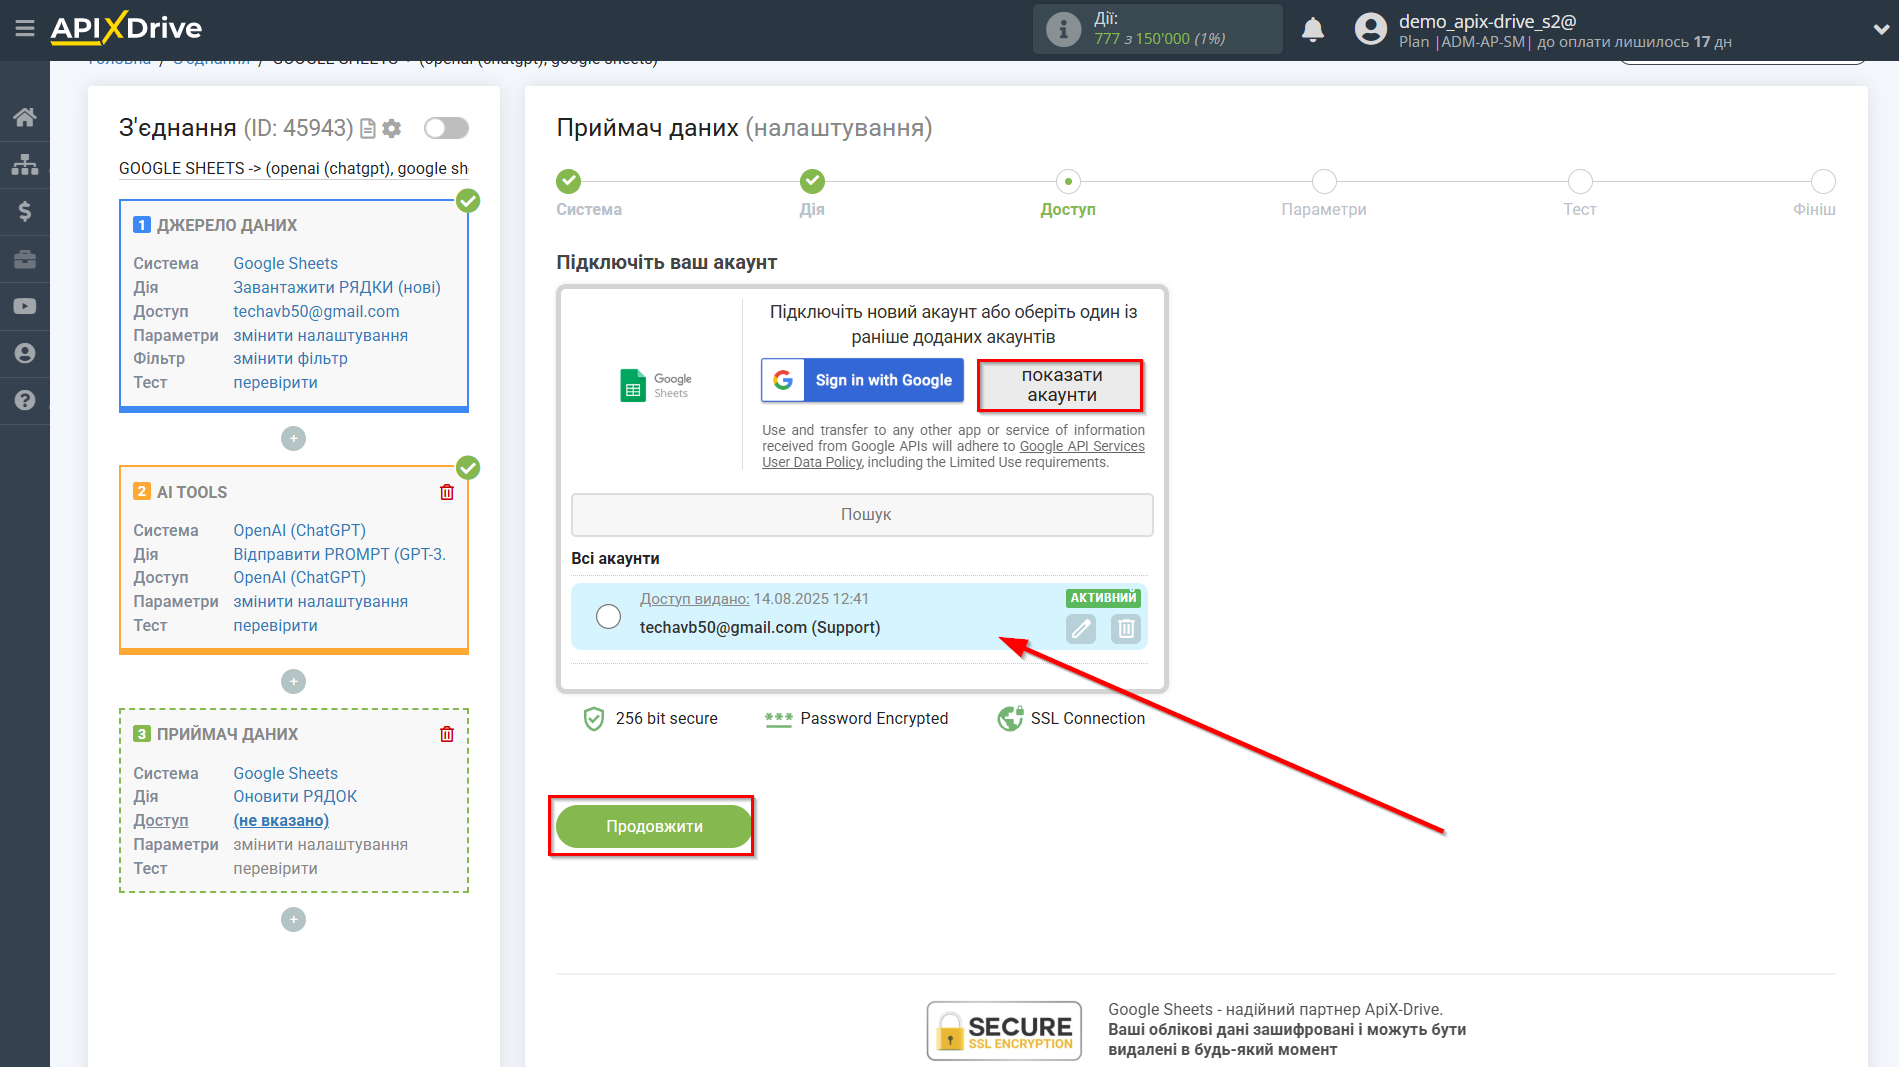The height and width of the screenshot is (1067, 1899).
Task: Click the ApiX-Drive logo
Action: point(126,28)
